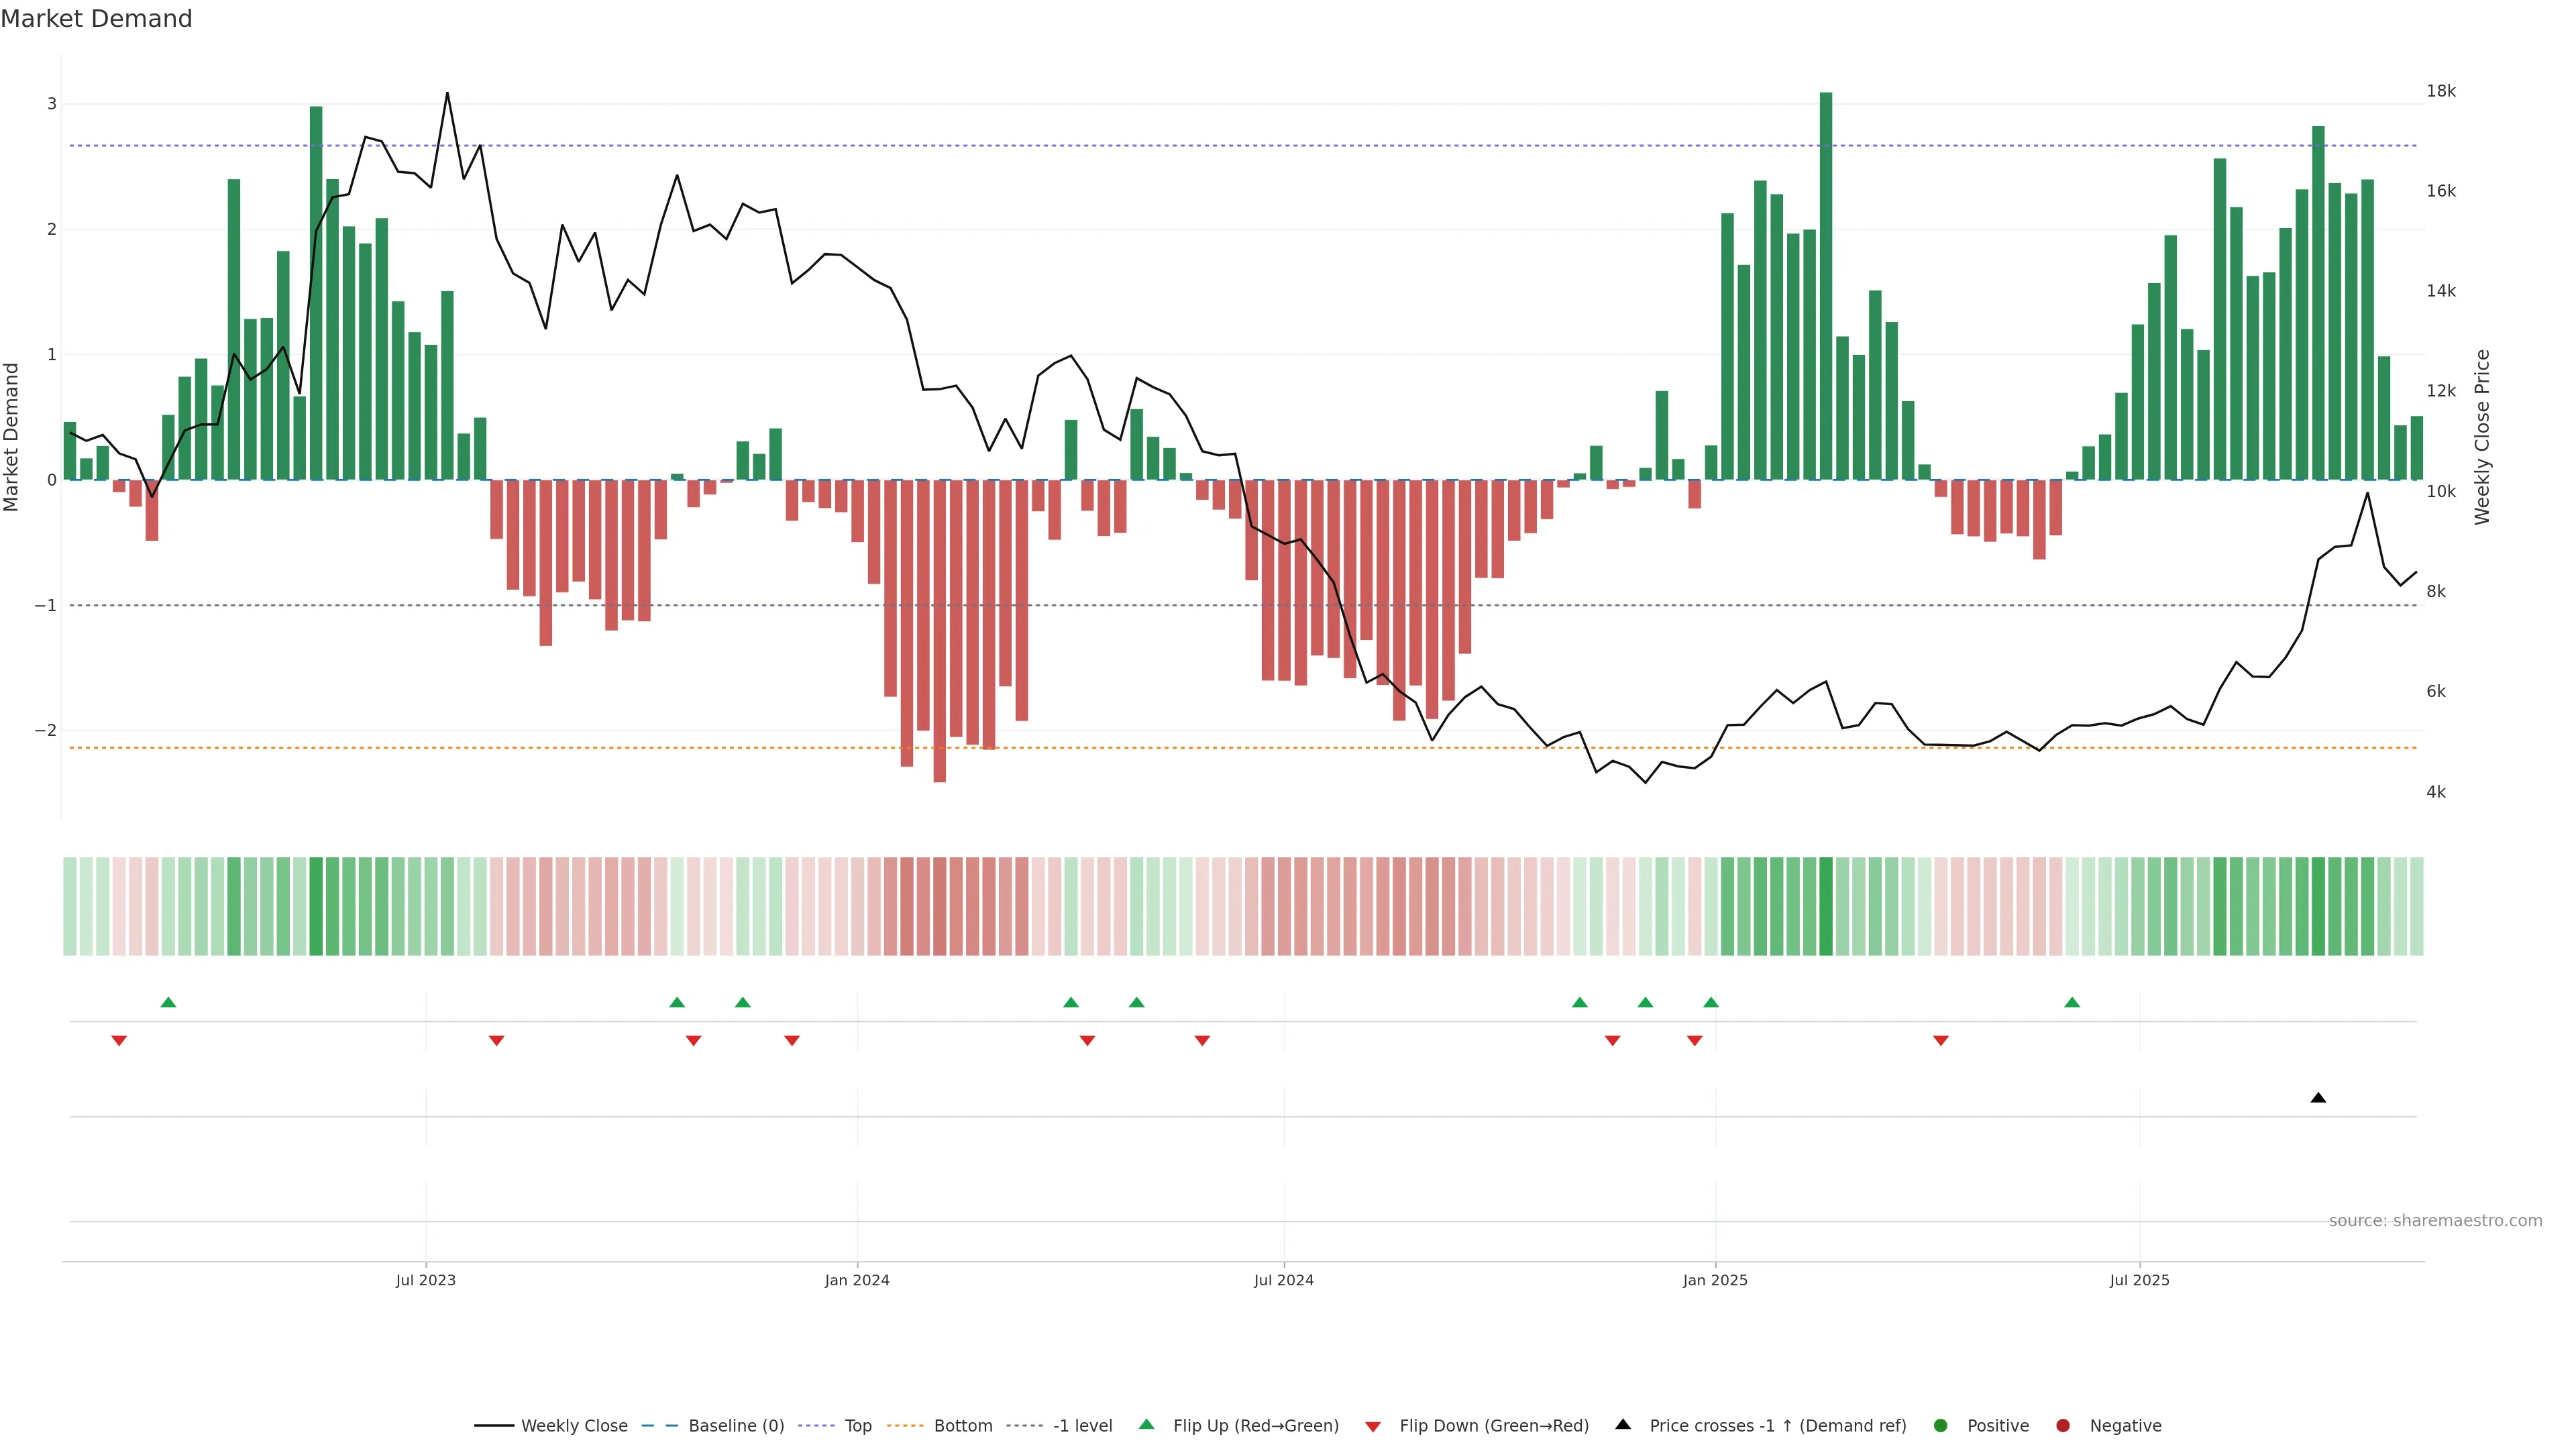Click the Price crosses -1 legend icon
Screen dimensions: 2576x1449
click(1623, 1425)
